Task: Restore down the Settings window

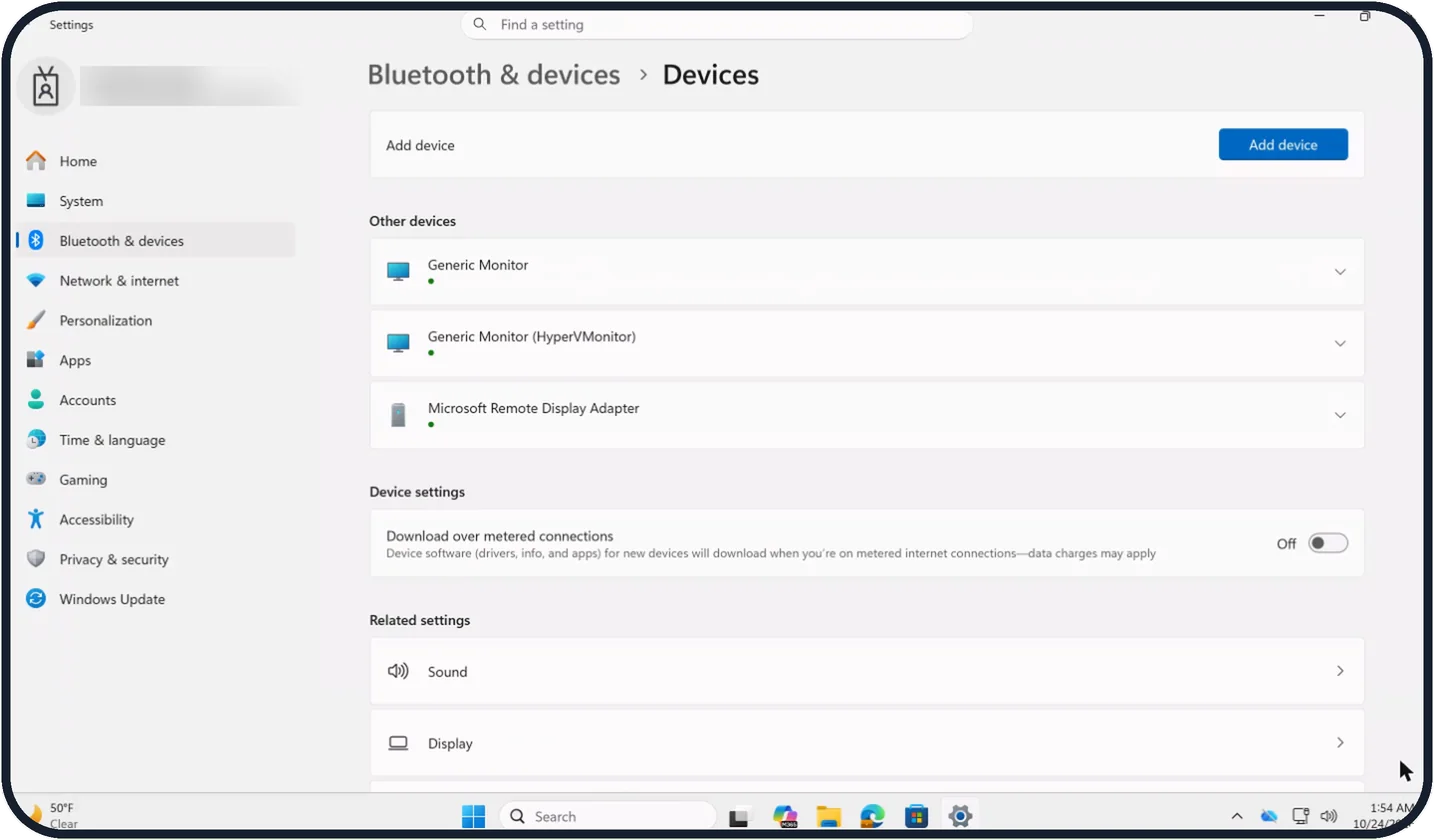Action: 1365,16
